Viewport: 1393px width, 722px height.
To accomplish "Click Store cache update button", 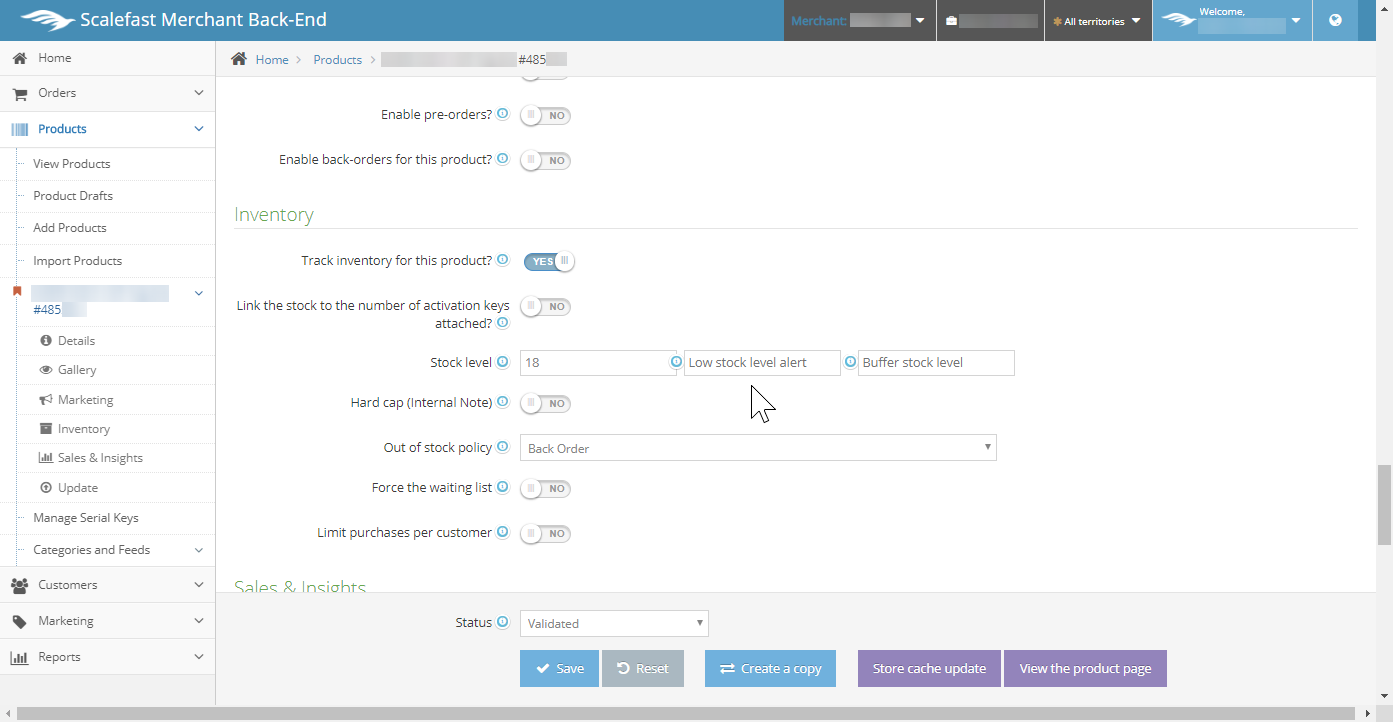I will pyautogui.click(x=929, y=669).
